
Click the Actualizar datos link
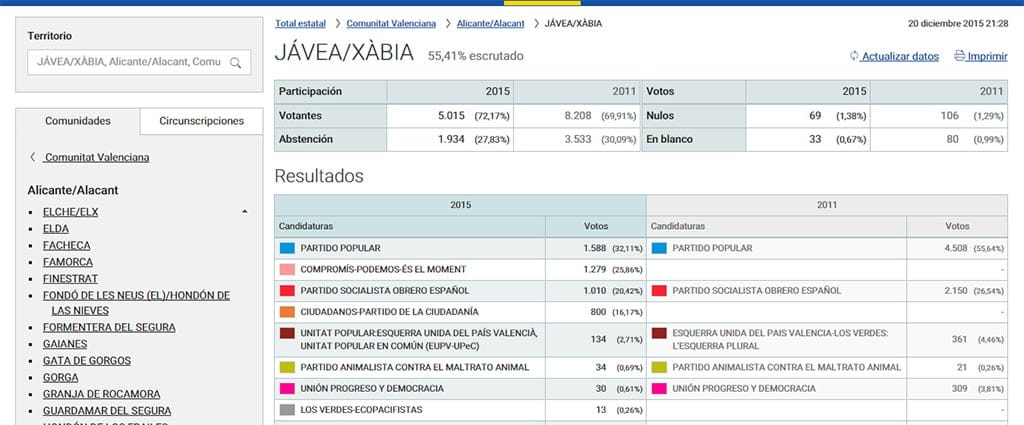(x=900, y=57)
